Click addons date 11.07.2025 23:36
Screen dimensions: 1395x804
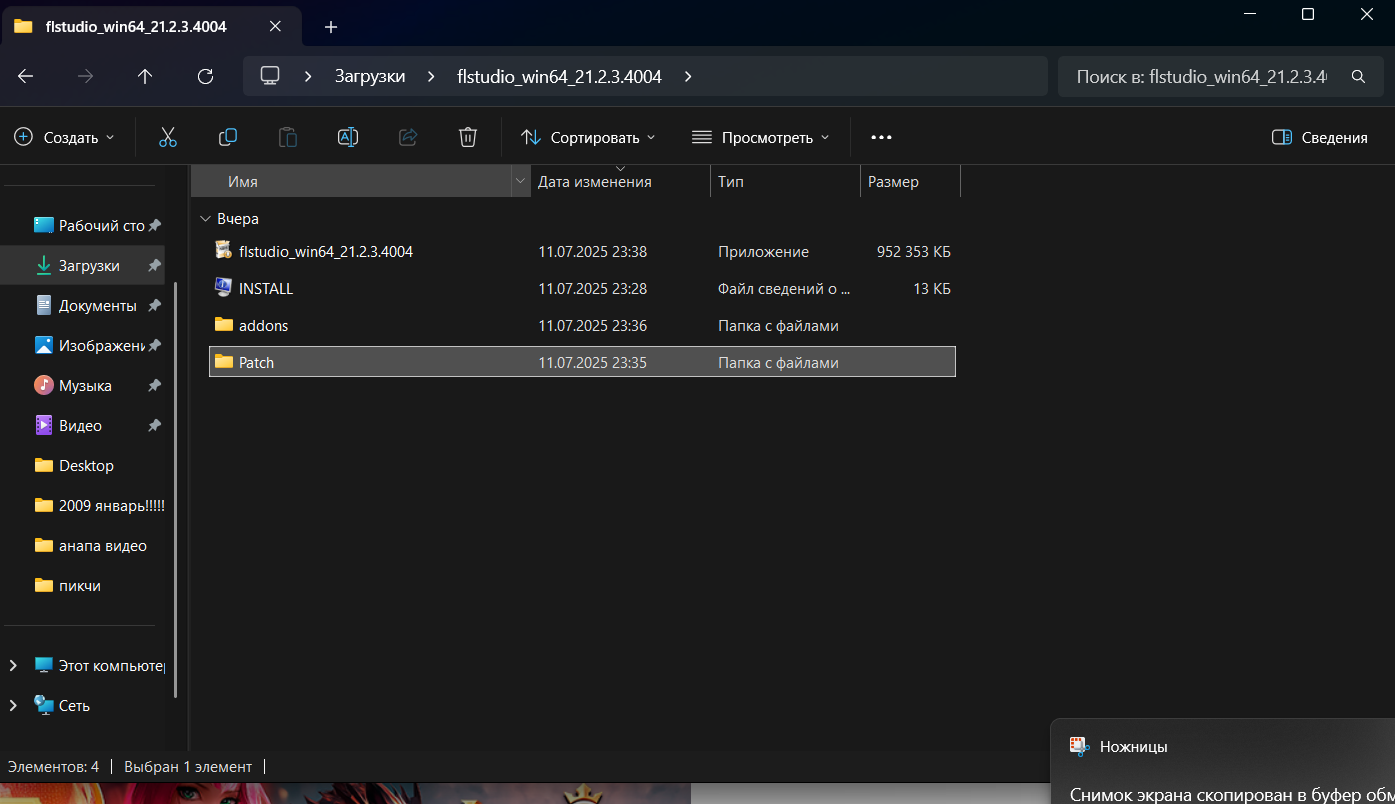592,326
